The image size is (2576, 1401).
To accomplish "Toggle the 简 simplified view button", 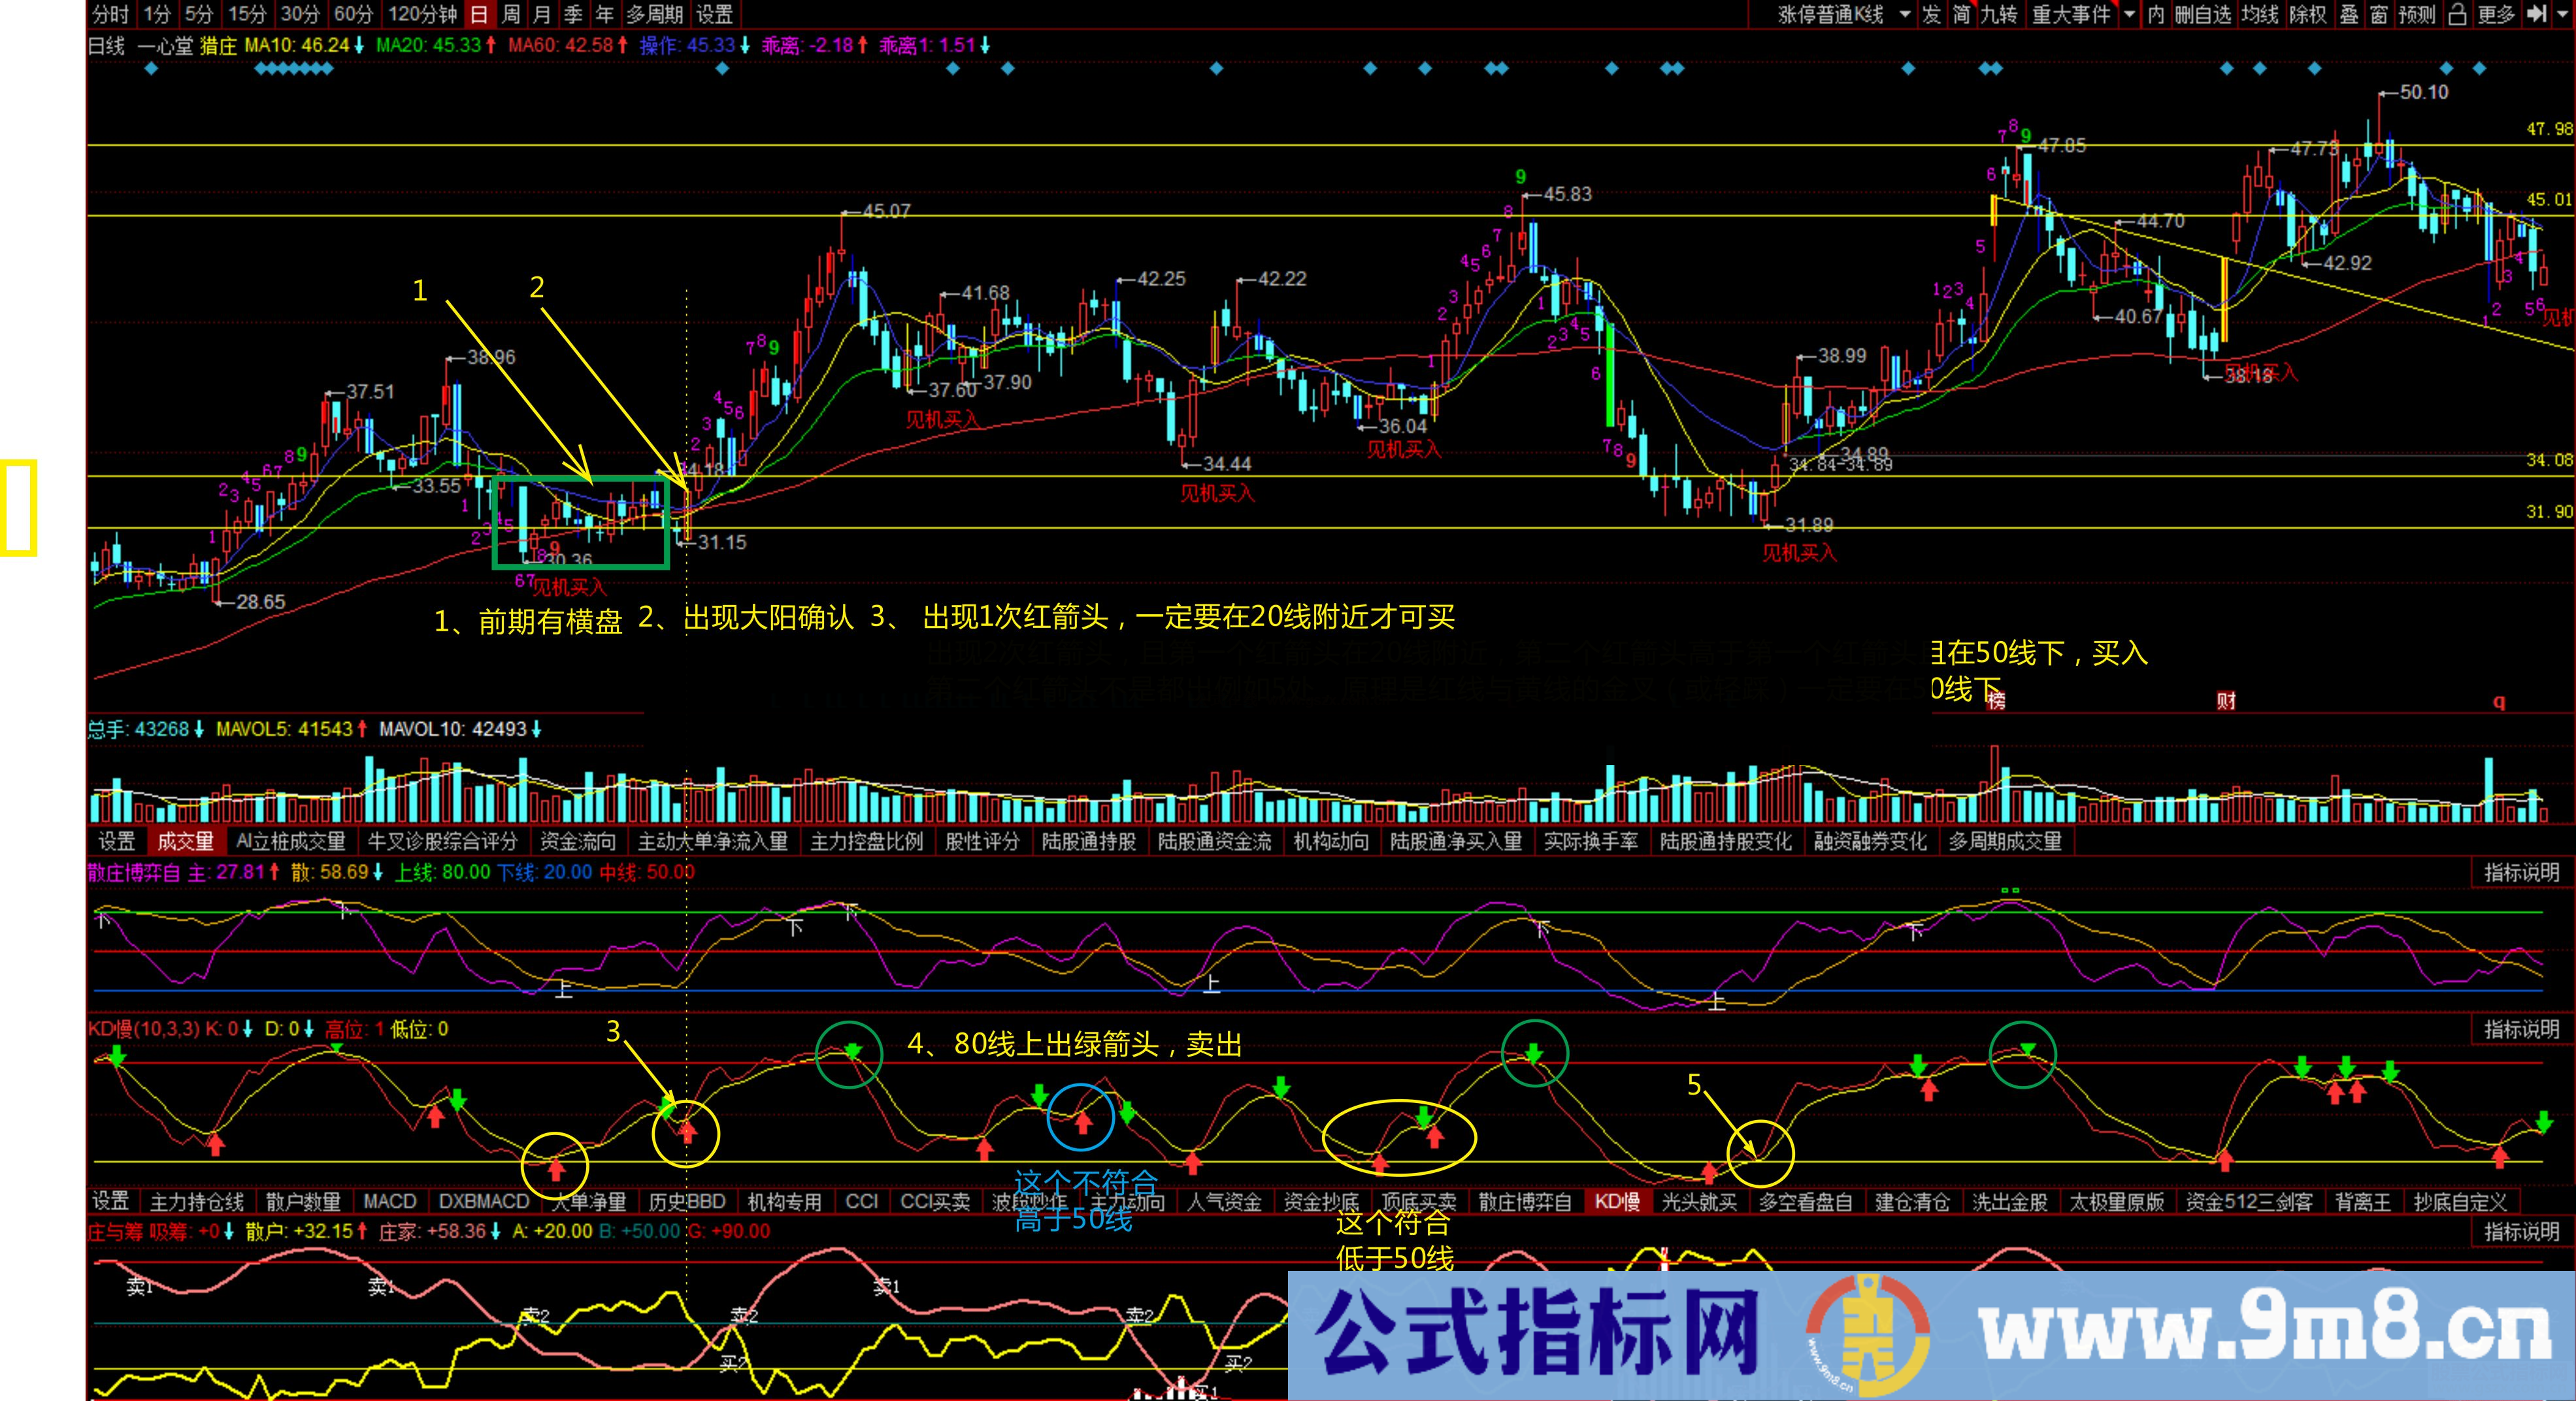I will 1961,14.
